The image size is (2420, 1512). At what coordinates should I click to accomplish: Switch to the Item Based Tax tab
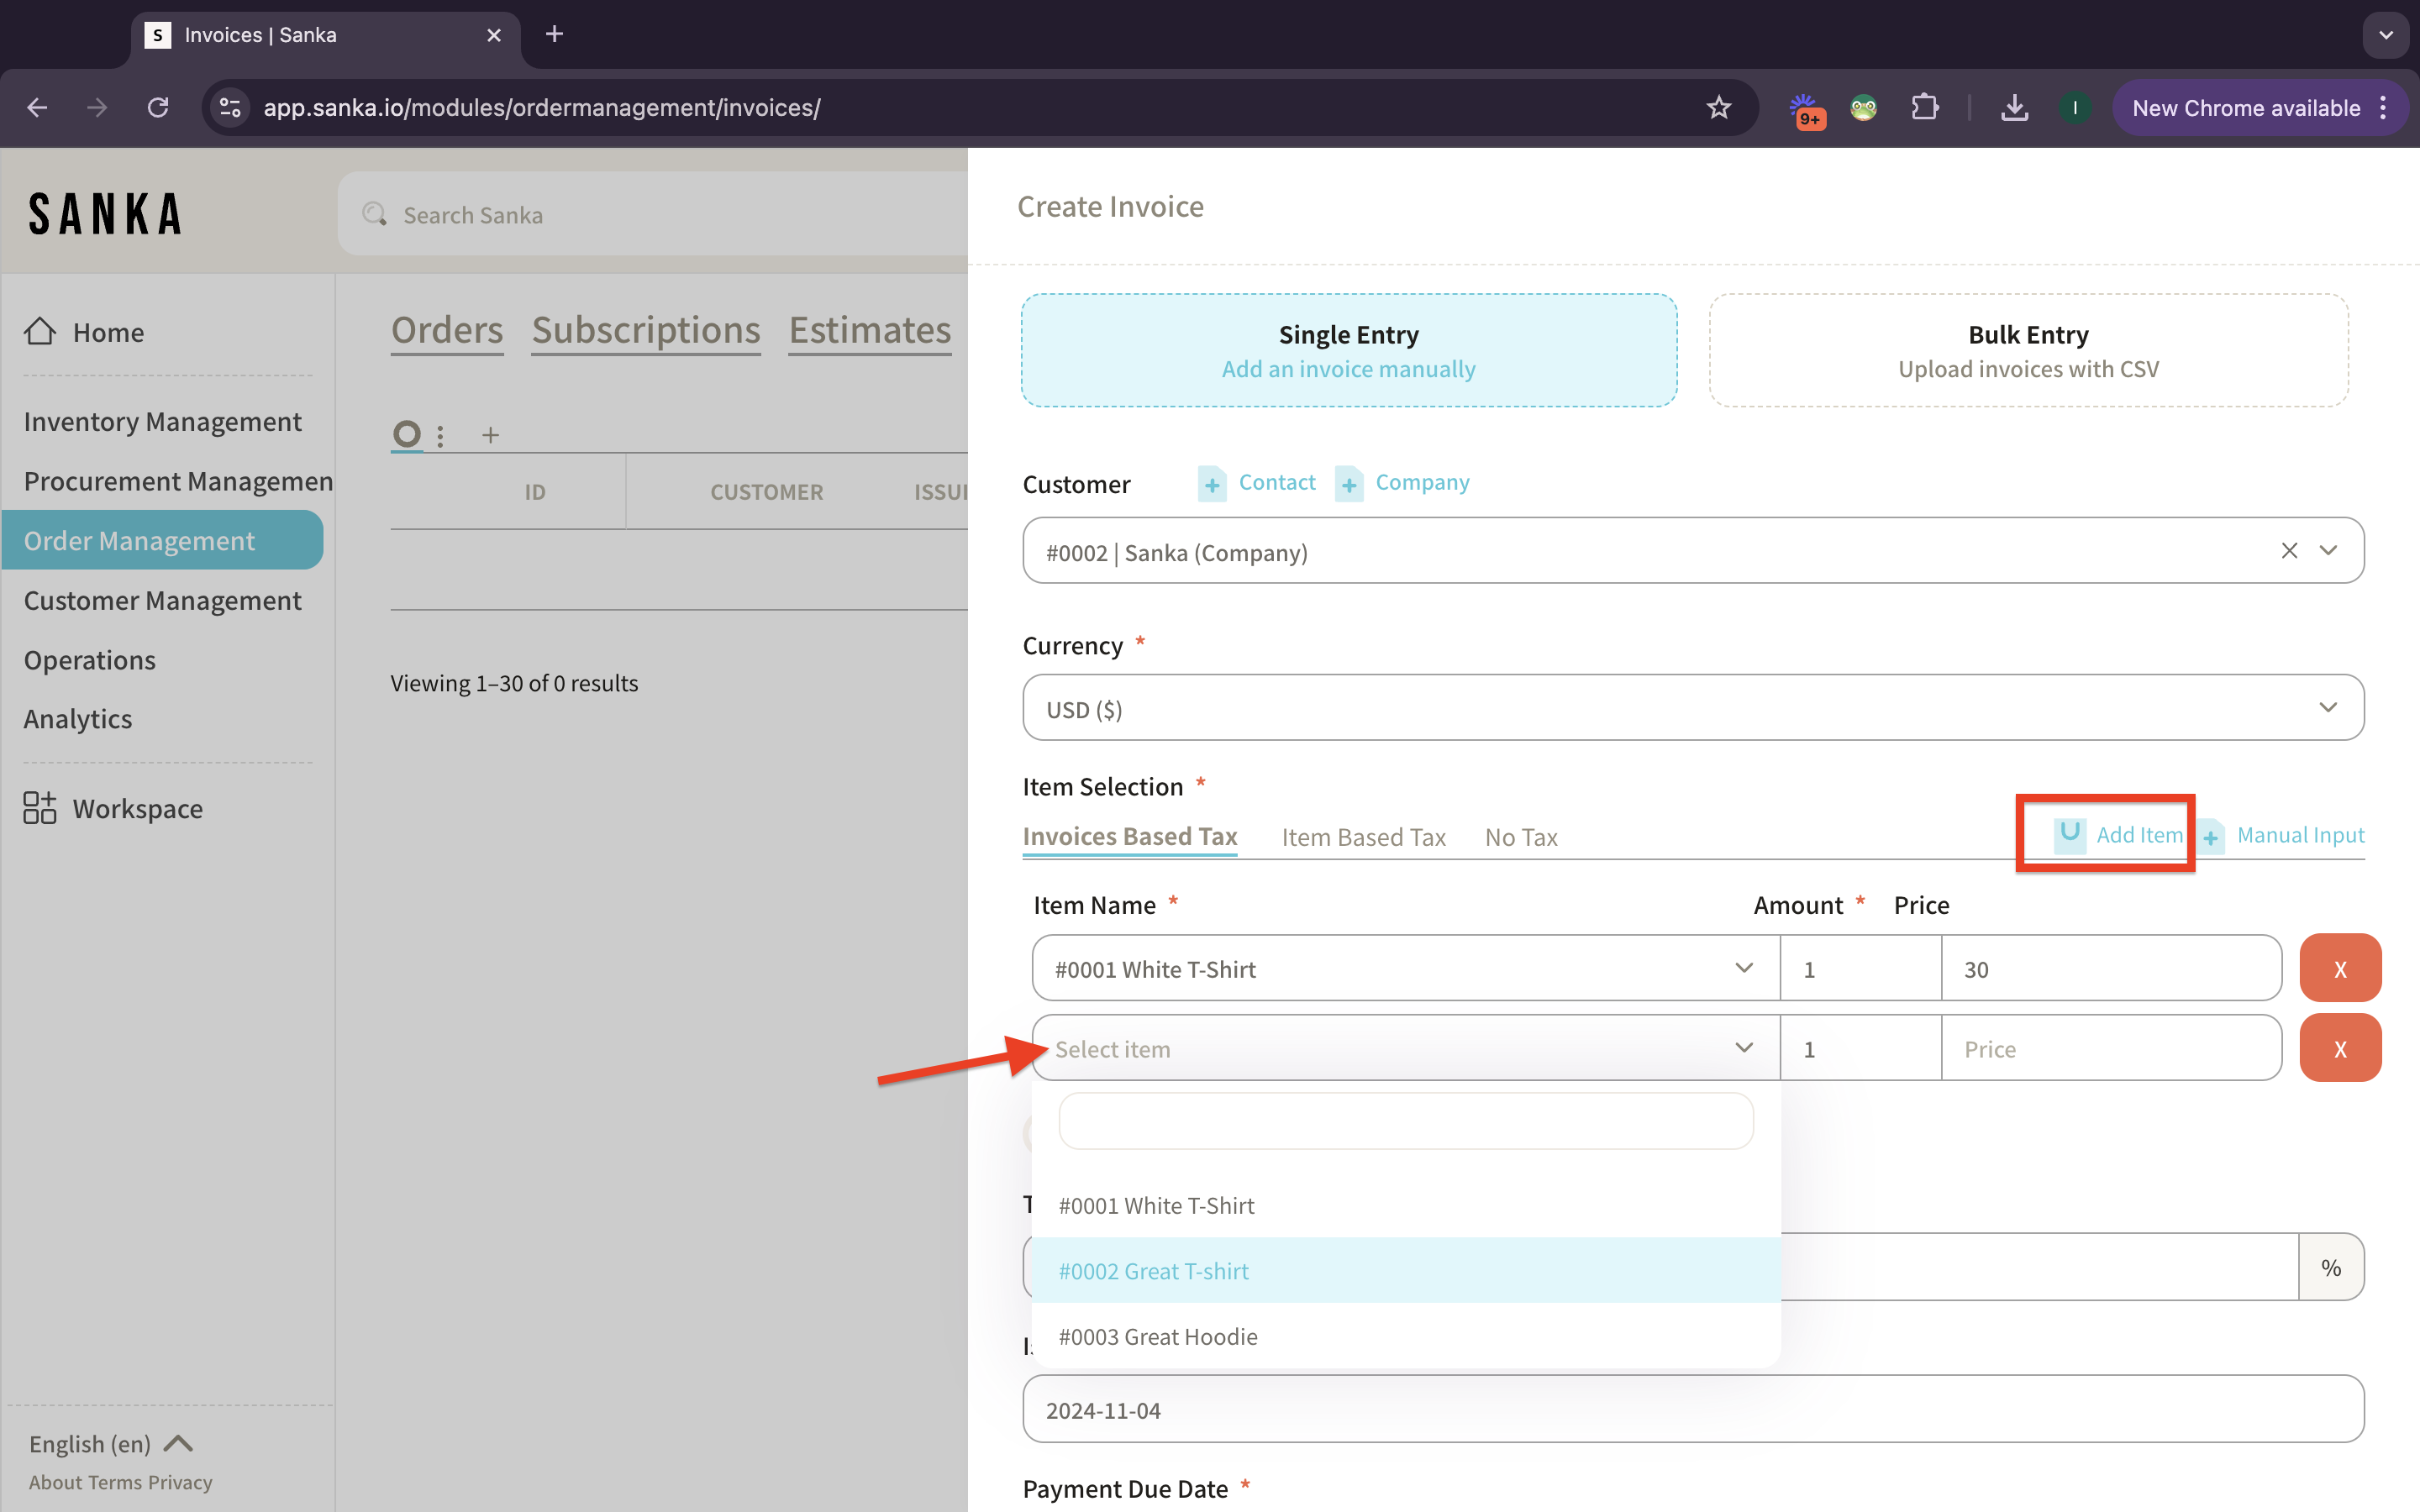pos(1363,837)
